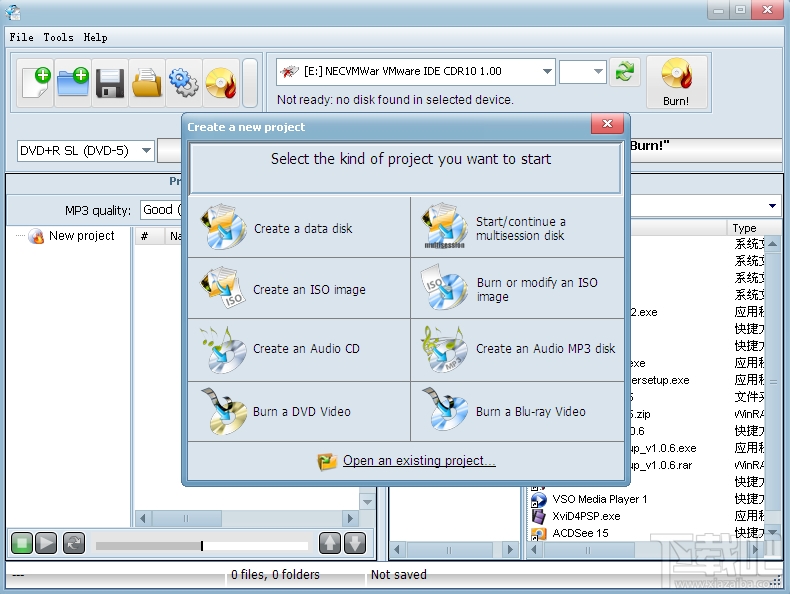The width and height of the screenshot is (790, 594).
Task: Move item down with arrow button
Action: [355, 543]
